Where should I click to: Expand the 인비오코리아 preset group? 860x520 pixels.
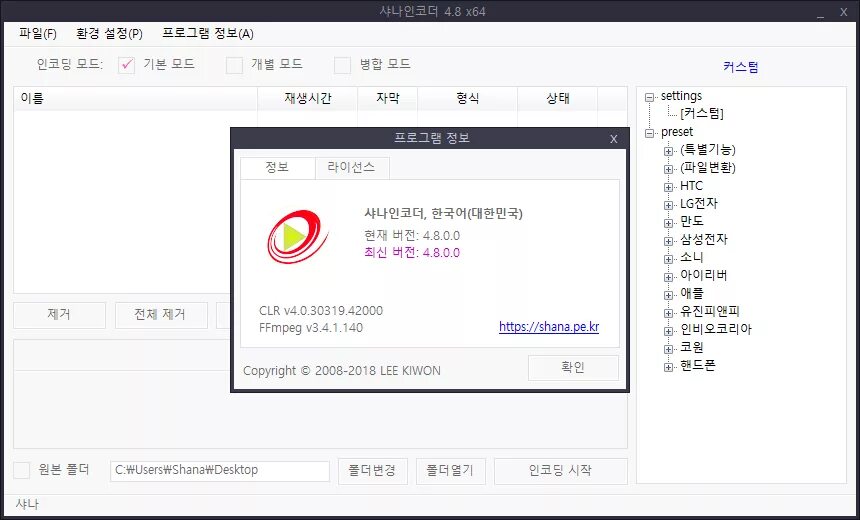coord(668,331)
